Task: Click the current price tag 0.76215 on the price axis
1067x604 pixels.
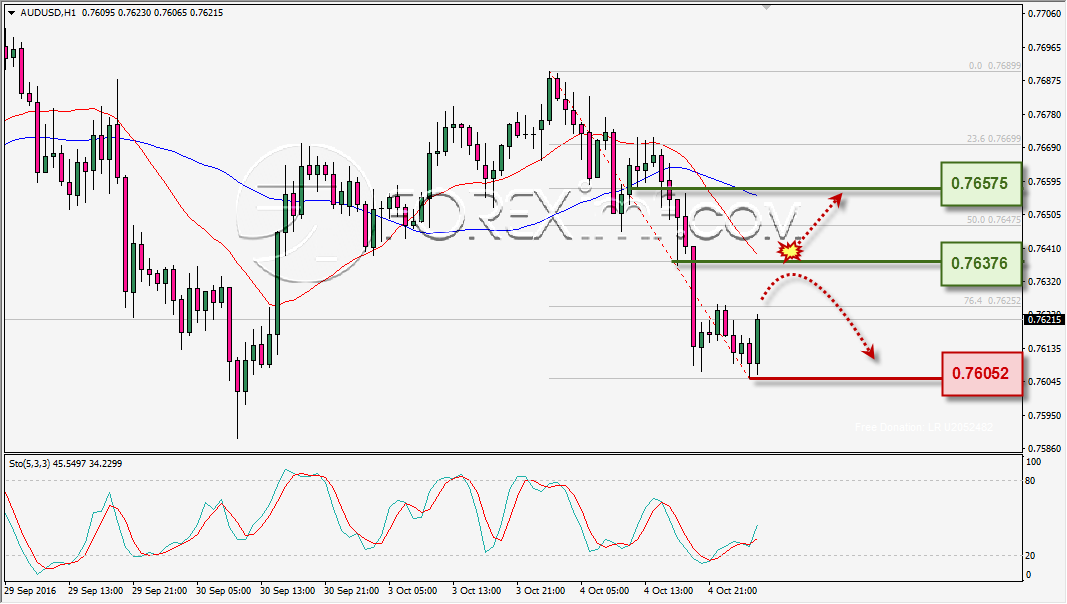Action: 1045,319
